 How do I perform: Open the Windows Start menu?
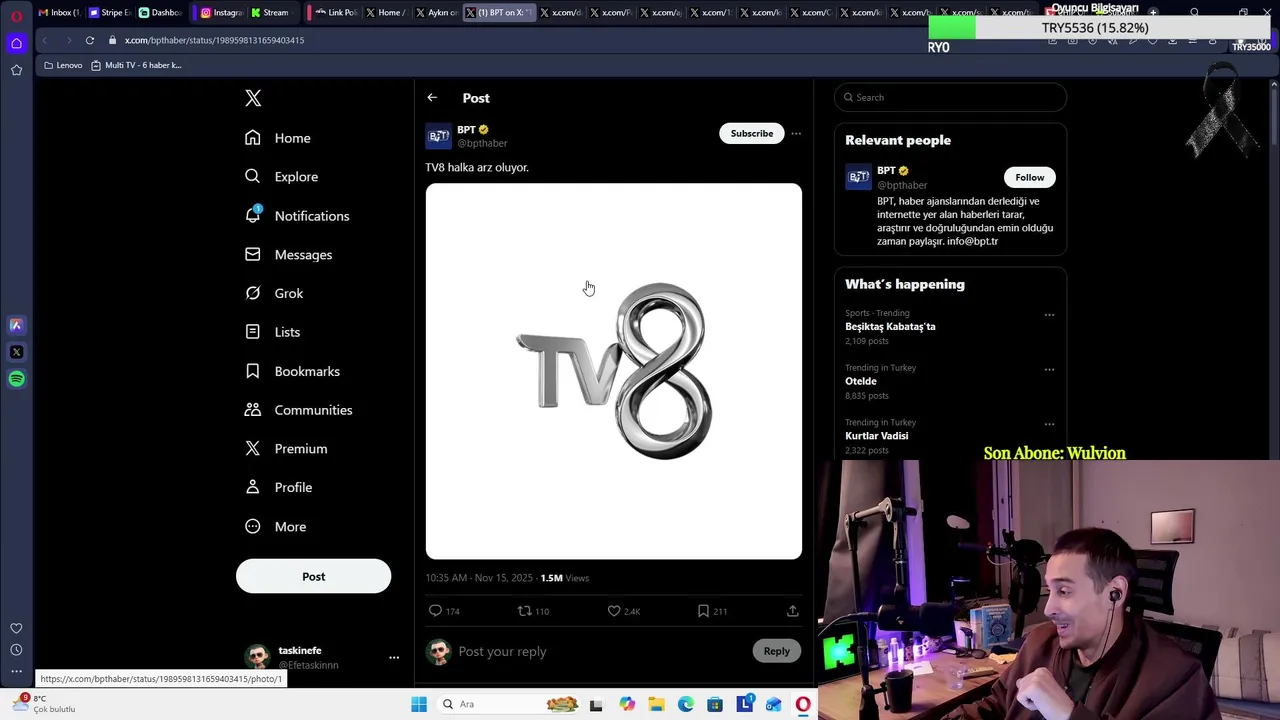419,704
